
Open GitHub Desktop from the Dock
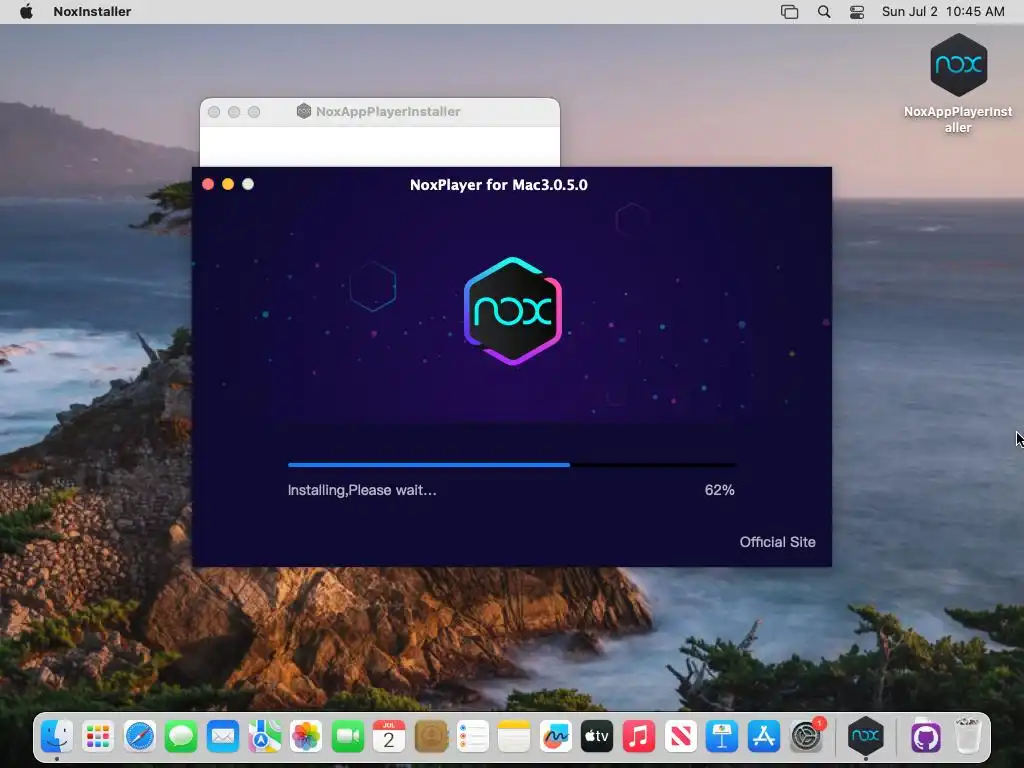pos(925,737)
